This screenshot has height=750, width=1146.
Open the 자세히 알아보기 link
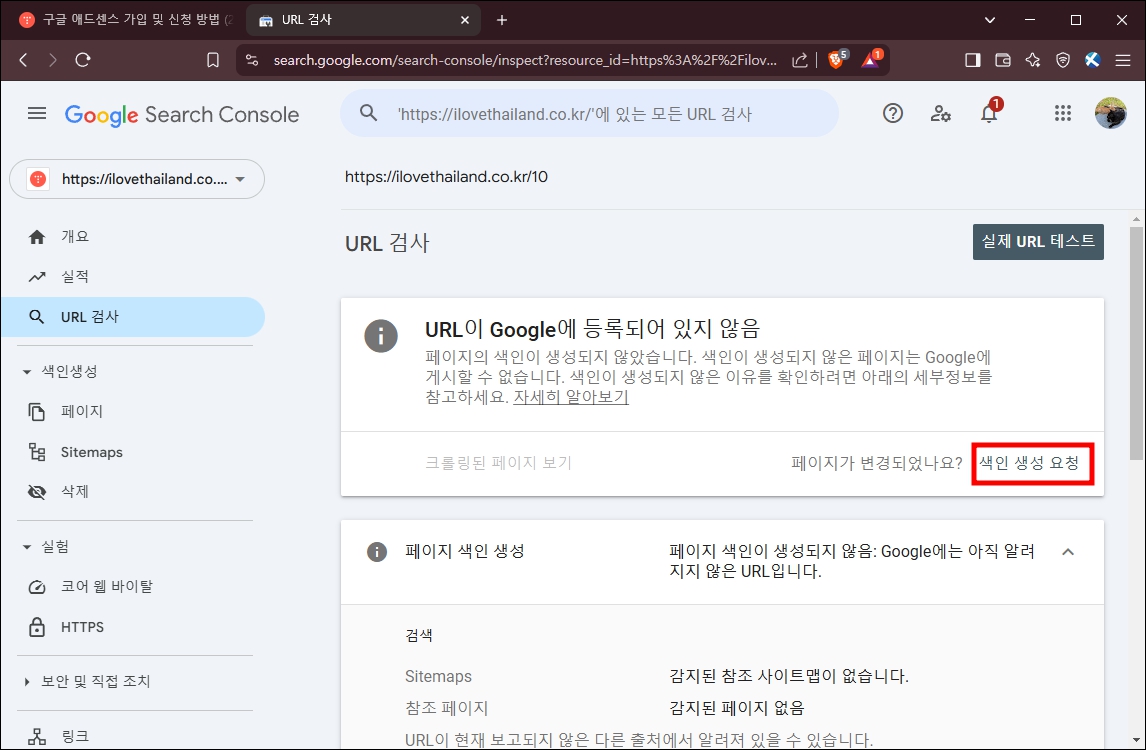571,397
